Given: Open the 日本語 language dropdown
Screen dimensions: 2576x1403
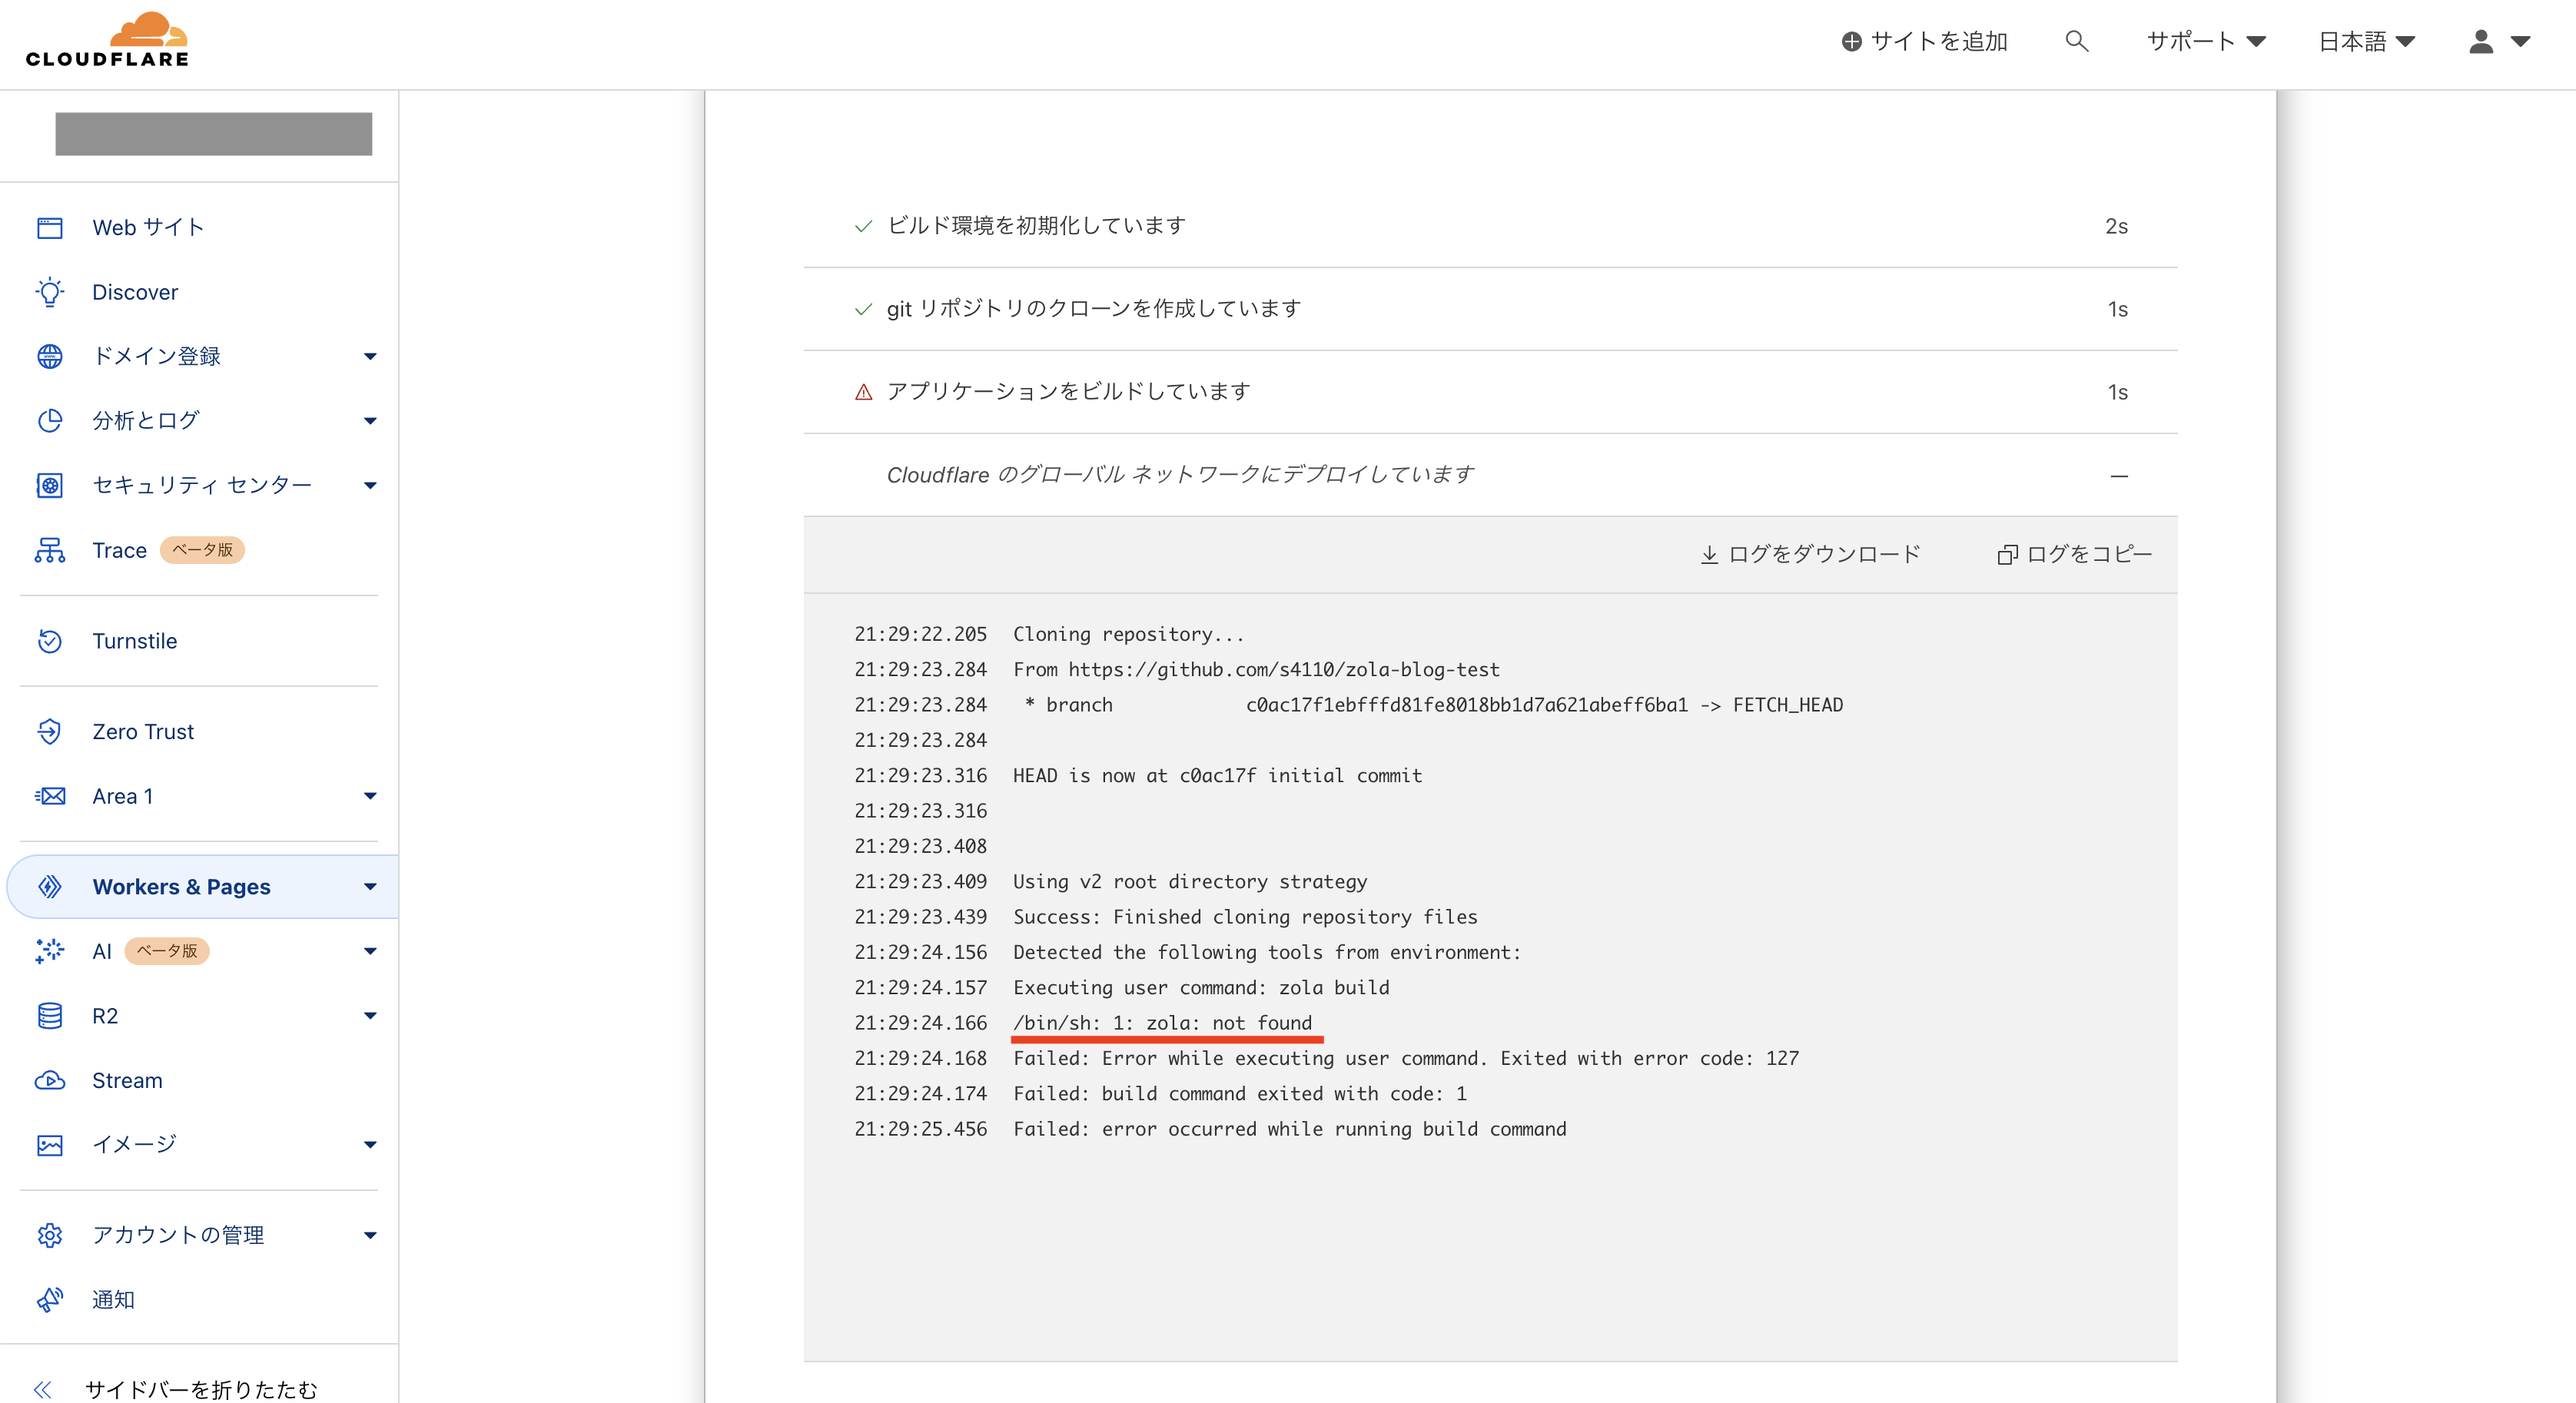Looking at the screenshot, I should click(x=2366, y=41).
